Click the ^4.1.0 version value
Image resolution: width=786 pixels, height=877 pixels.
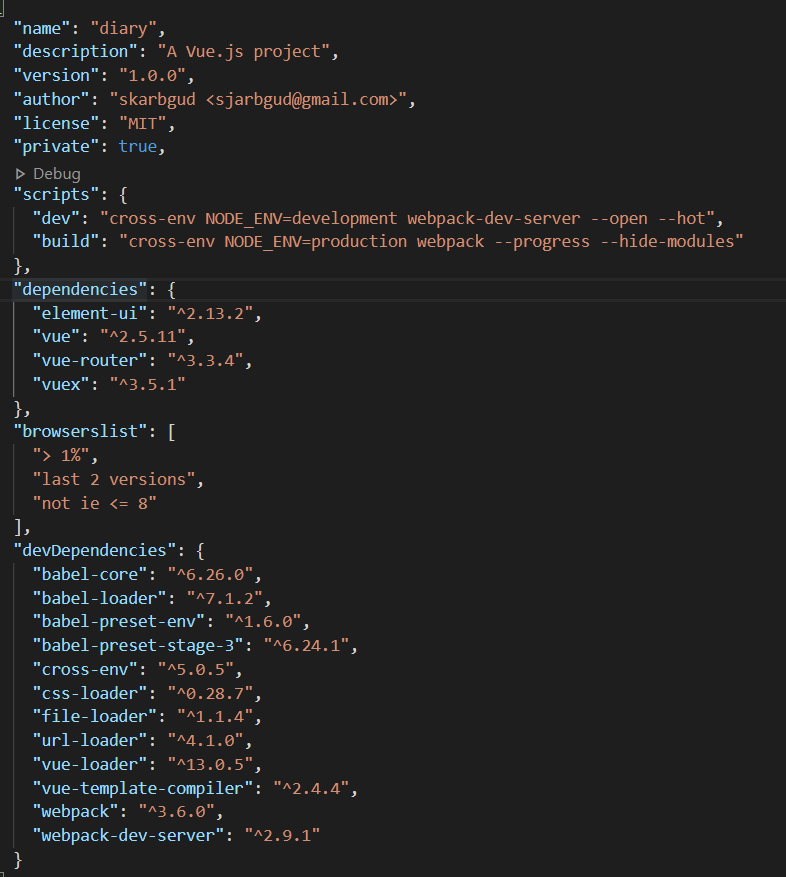[205, 741]
